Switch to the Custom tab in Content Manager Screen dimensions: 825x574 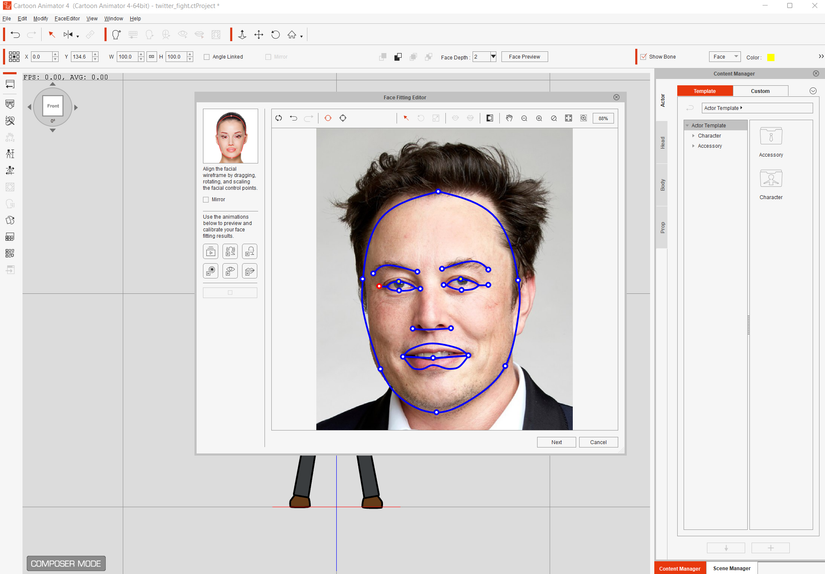[760, 91]
